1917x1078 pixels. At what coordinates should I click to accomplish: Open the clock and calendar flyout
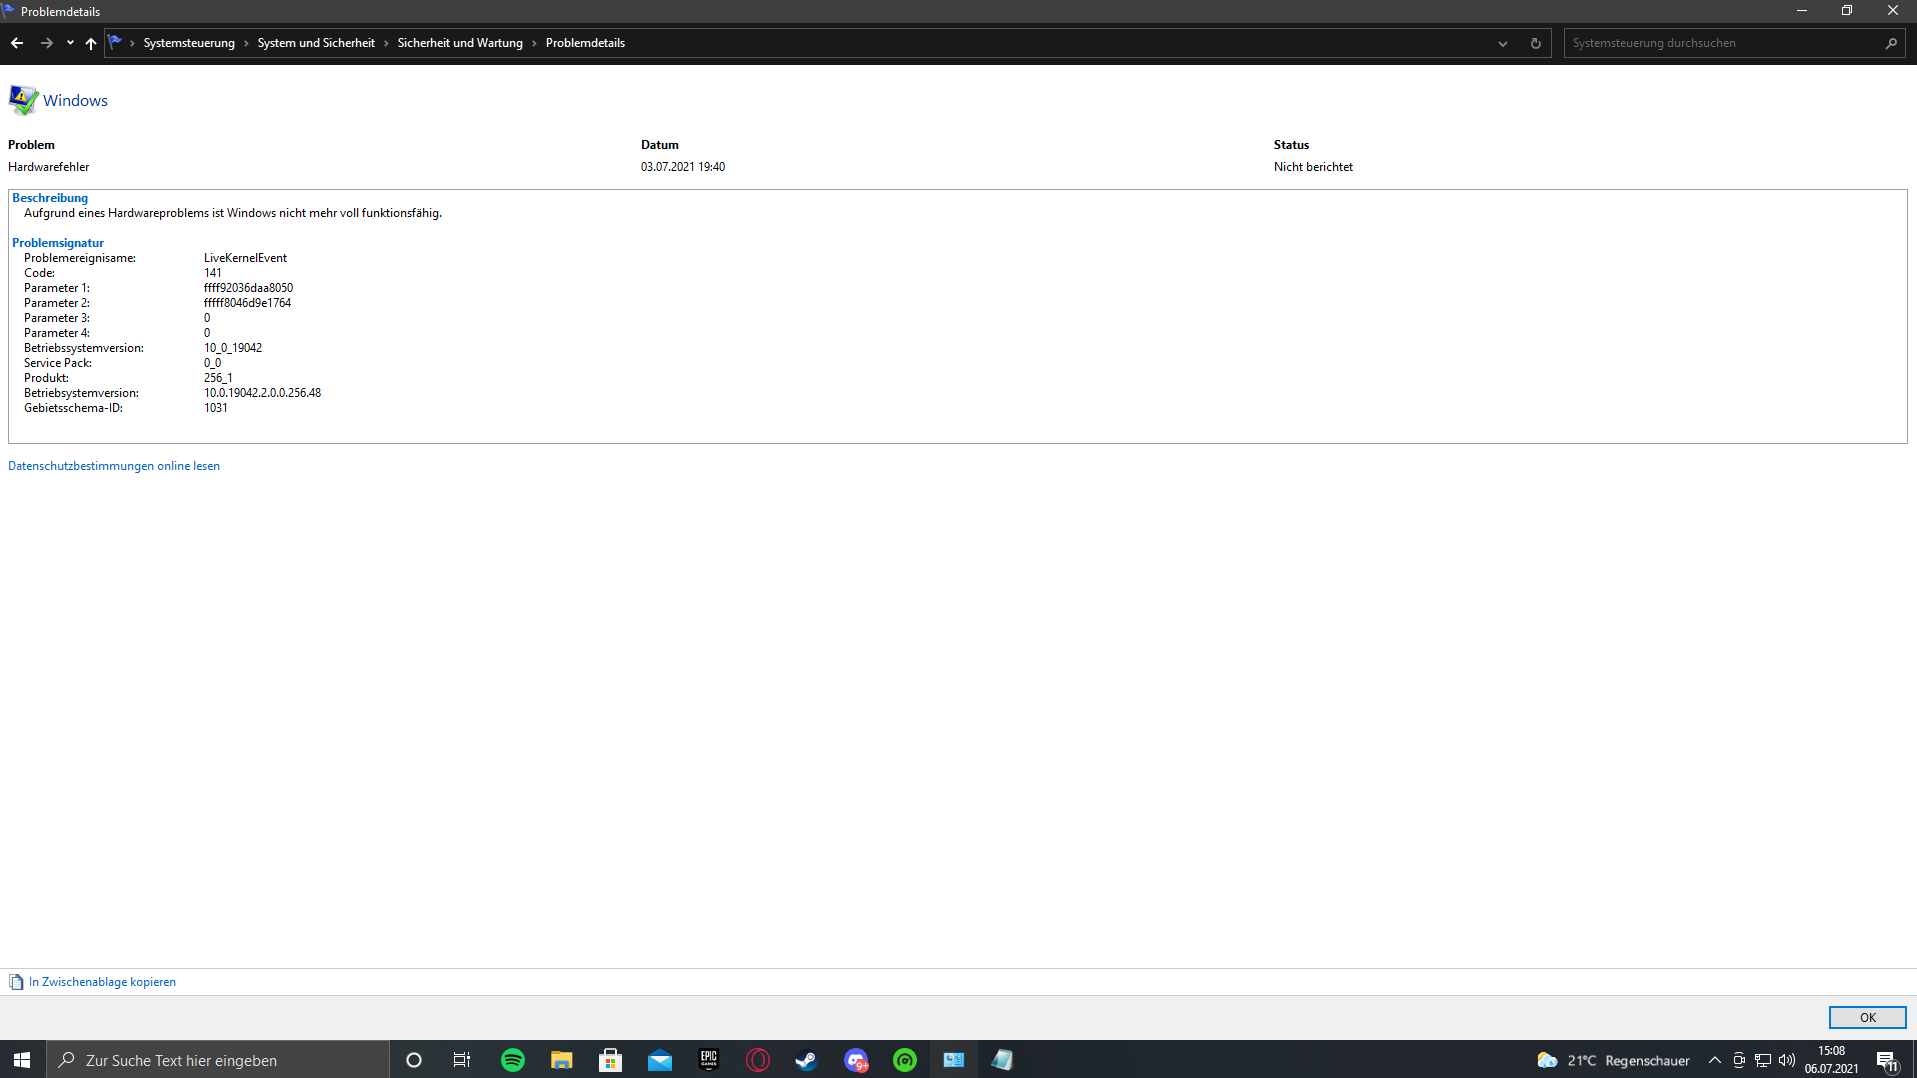tap(1832, 1060)
